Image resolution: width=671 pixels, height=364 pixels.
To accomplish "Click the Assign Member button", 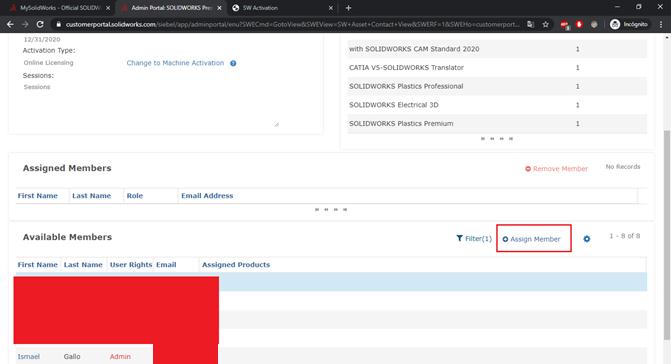I will tap(531, 239).
